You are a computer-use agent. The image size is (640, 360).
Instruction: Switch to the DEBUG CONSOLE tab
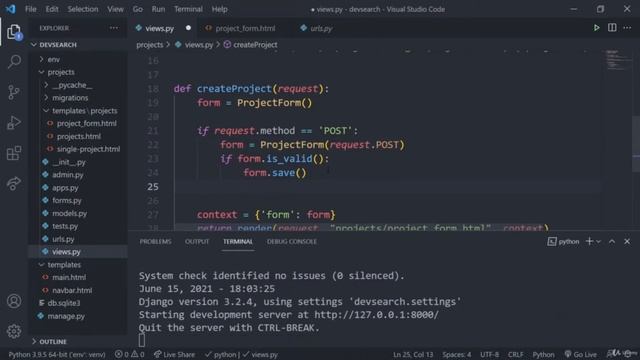pyautogui.click(x=292, y=241)
